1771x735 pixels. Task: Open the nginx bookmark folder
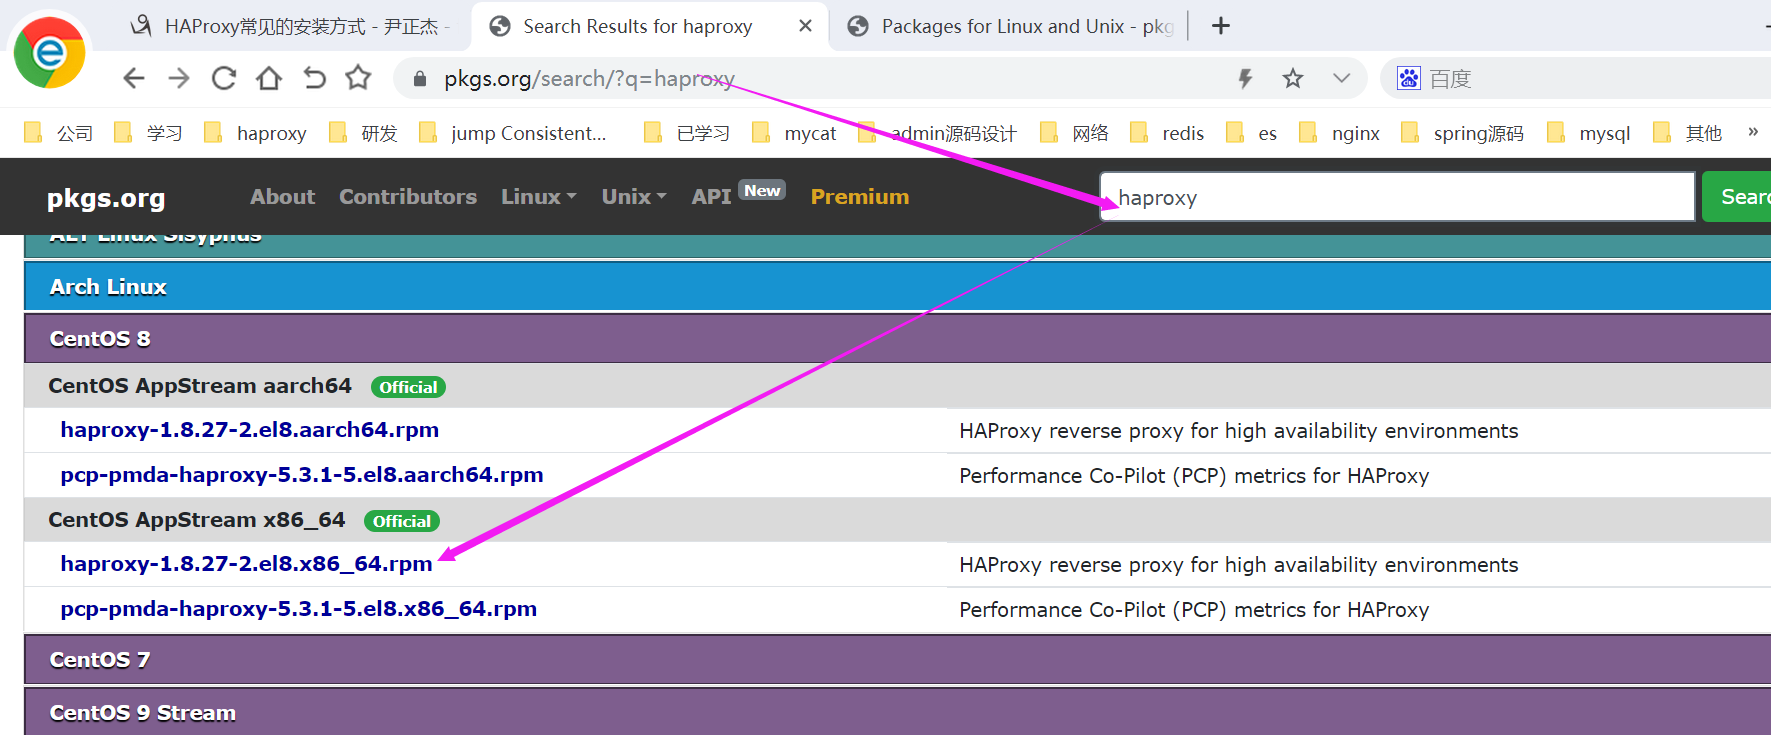click(1340, 133)
